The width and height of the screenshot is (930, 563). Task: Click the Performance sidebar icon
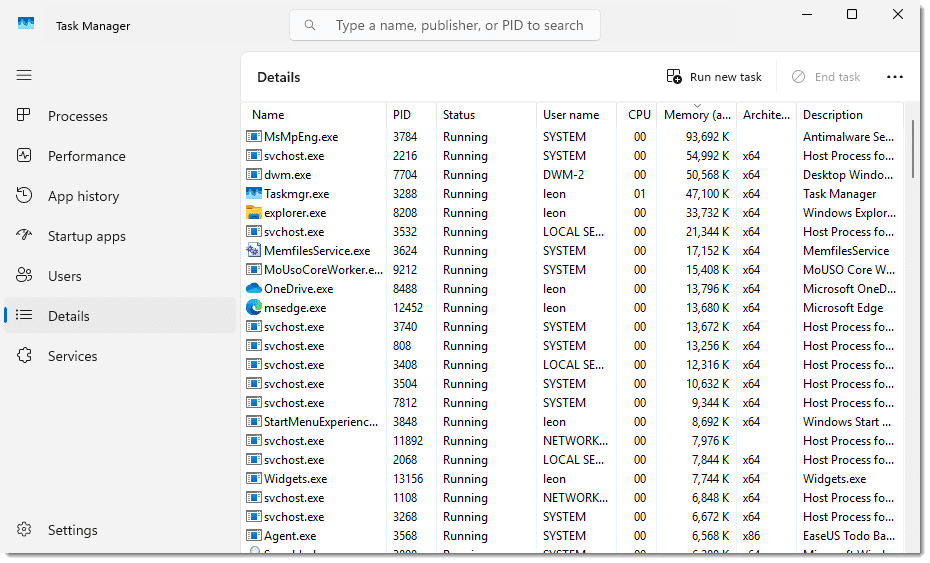click(24, 155)
